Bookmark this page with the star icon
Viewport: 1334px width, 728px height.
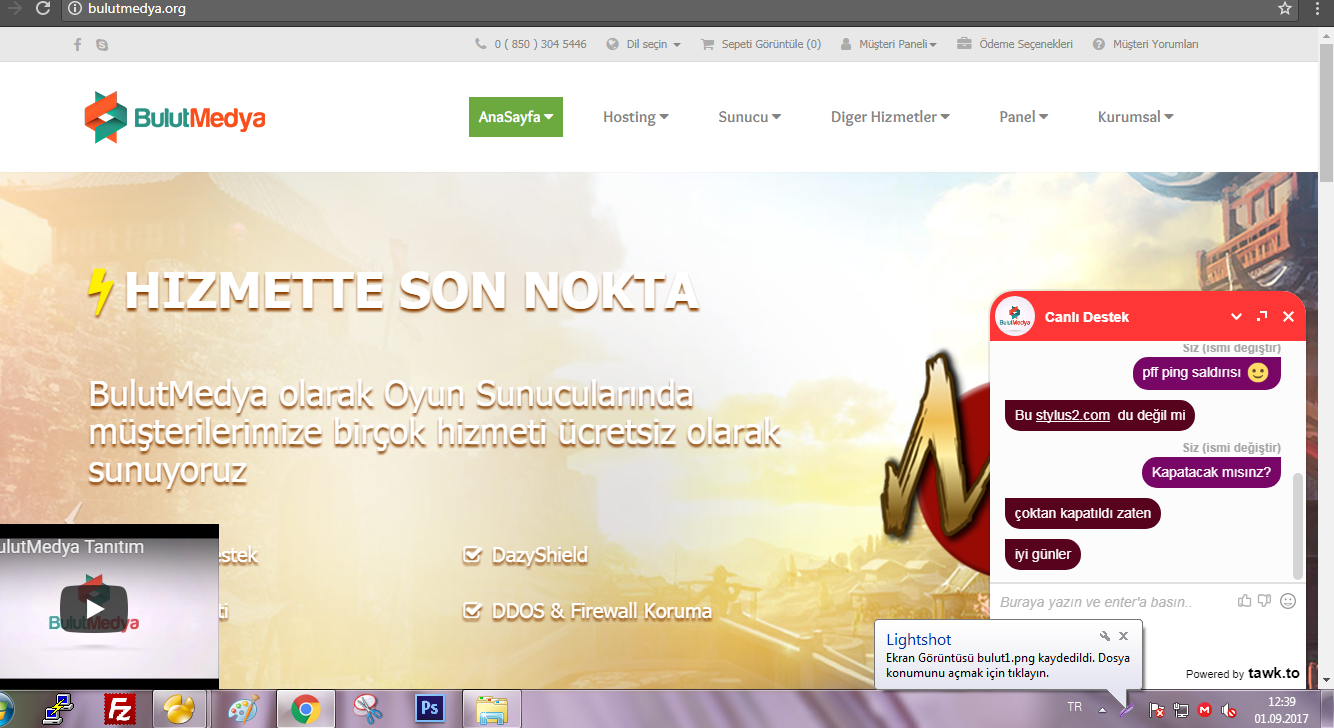1285,9
